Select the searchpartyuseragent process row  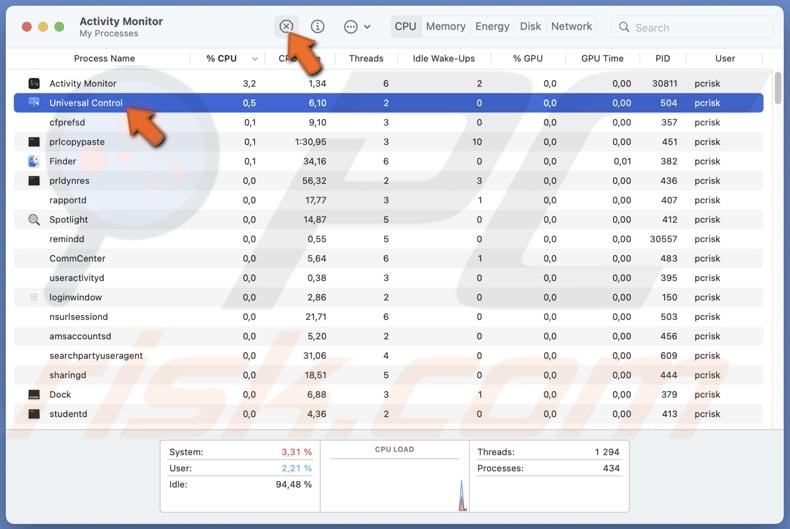(x=388, y=356)
